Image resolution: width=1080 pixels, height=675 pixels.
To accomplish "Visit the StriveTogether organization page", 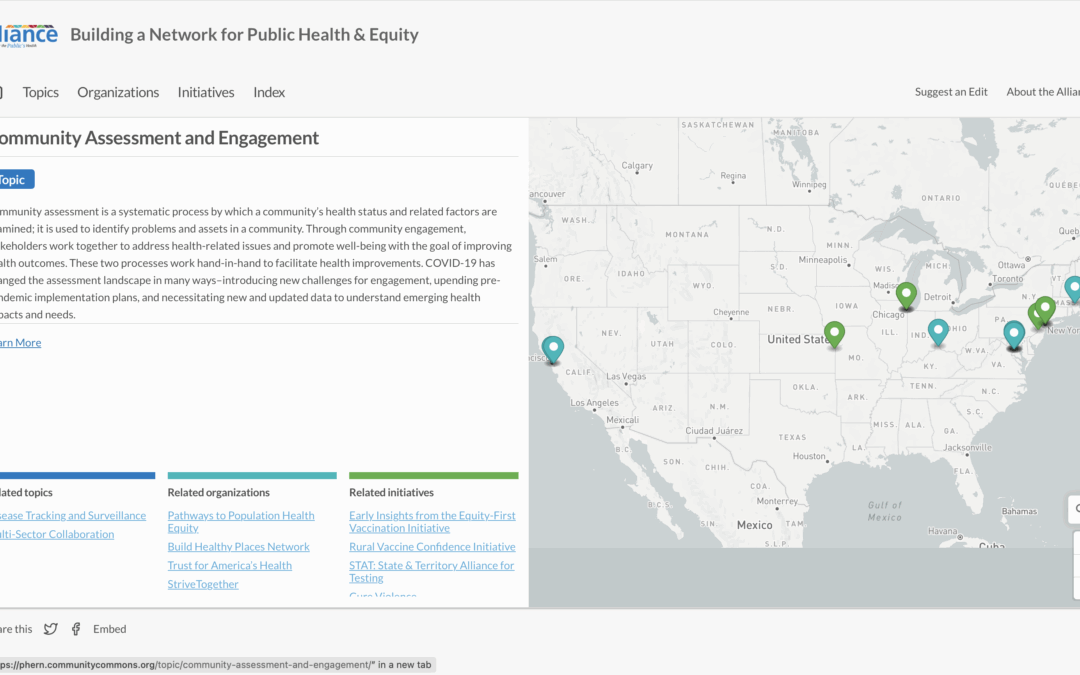I will click(203, 583).
